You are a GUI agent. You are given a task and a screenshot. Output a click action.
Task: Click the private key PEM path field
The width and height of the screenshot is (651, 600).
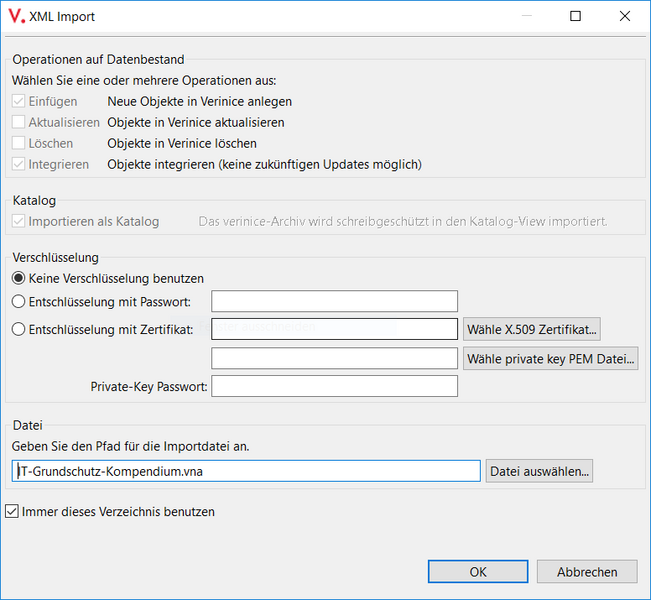[x=334, y=358]
